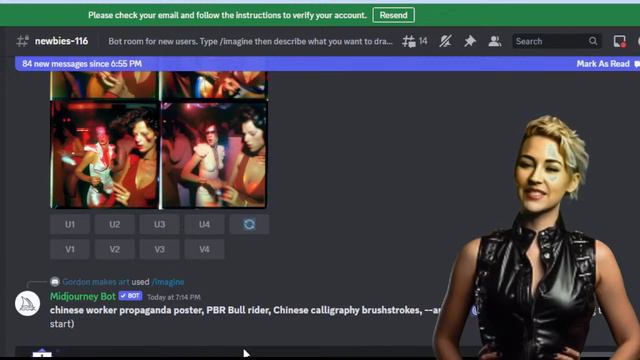Open the inbox icon beside search

coord(620,41)
